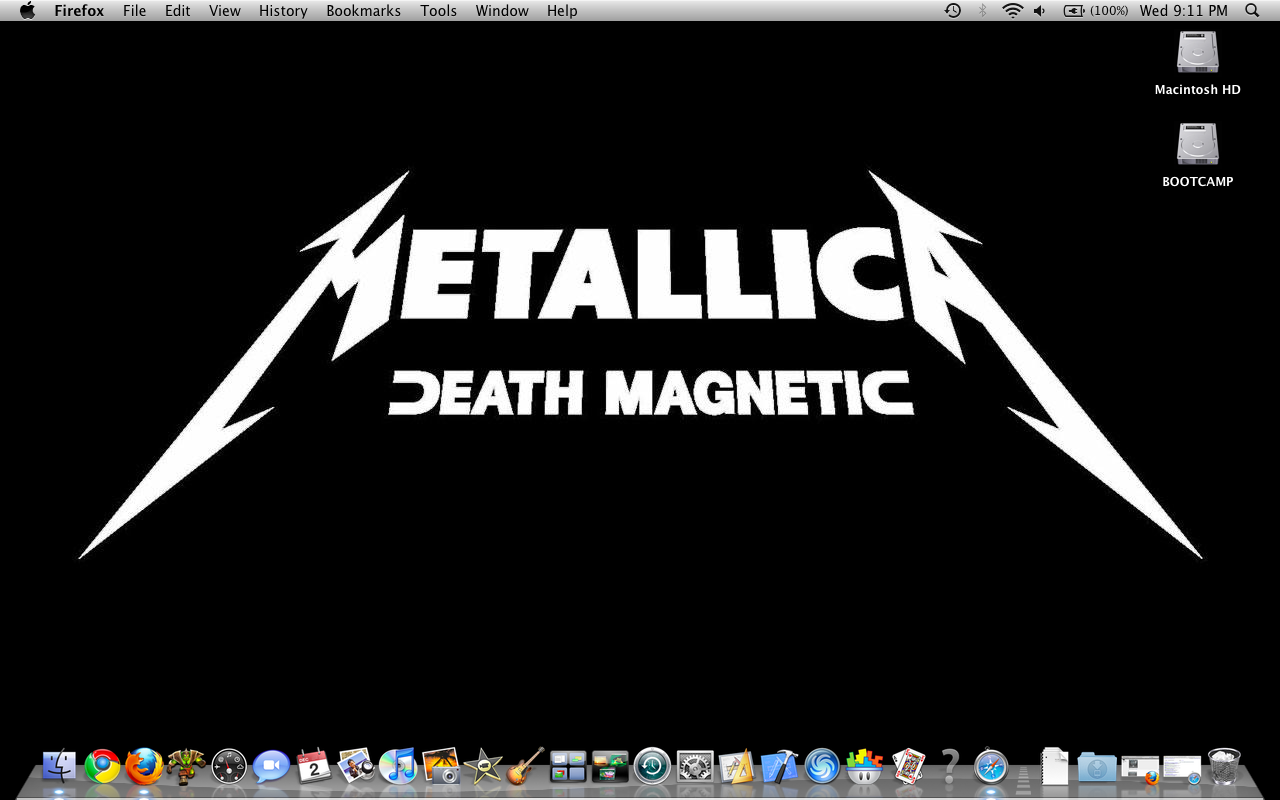The height and width of the screenshot is (800, 1280).
Task: Open the Edit menu
Action: point(178,11)
